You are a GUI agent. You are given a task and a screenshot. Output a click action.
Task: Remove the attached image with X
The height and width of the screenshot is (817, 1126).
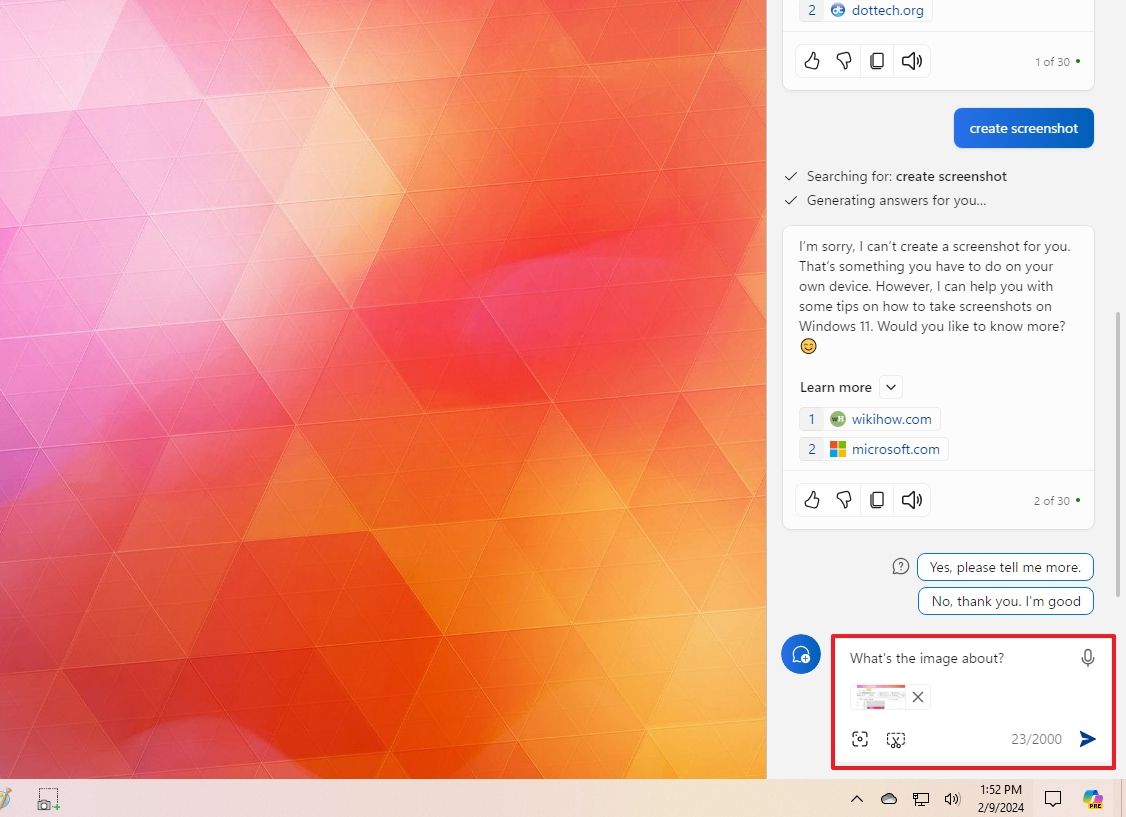[917, 696]
